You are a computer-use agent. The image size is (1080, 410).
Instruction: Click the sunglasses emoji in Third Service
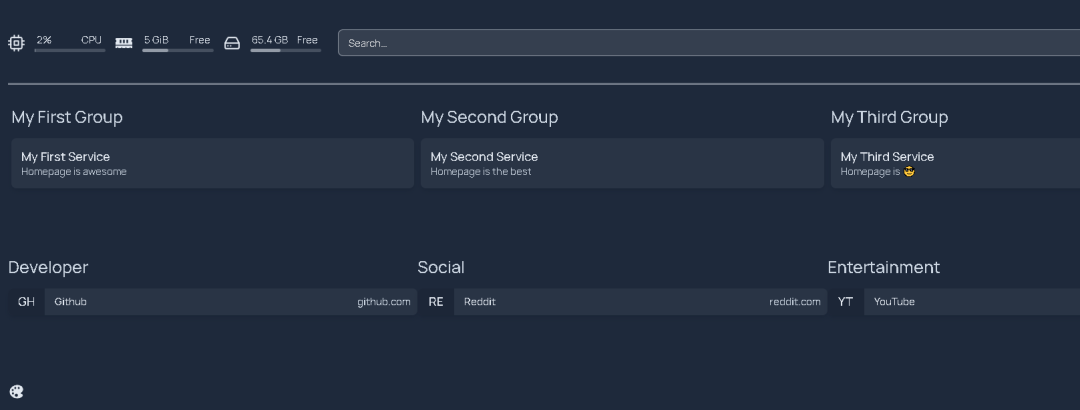click(x=908, y=172)
